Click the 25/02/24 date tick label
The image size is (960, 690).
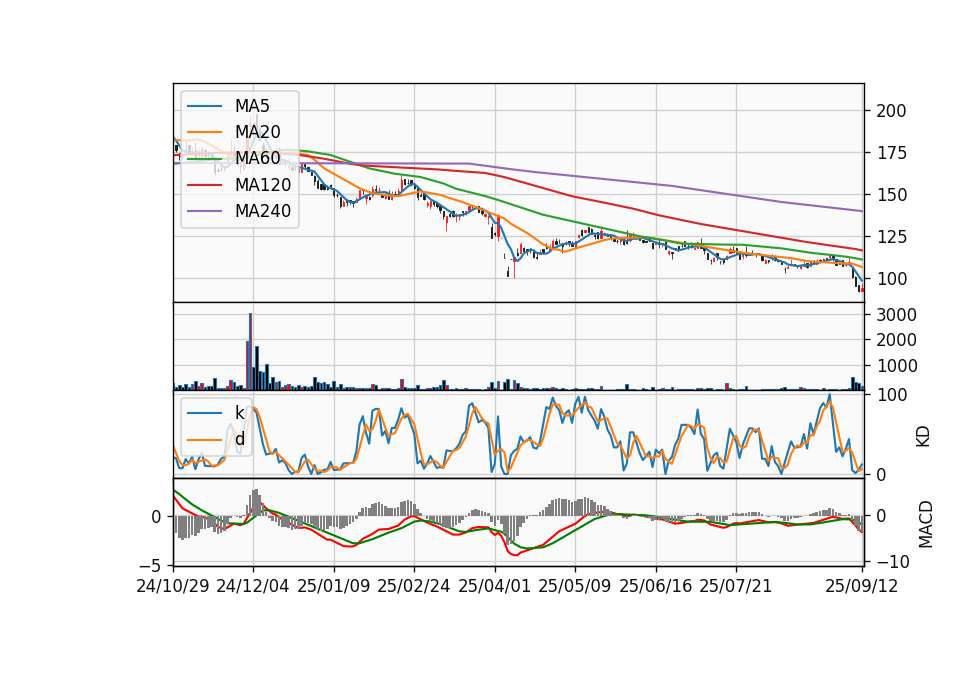(x=414, y=587)
